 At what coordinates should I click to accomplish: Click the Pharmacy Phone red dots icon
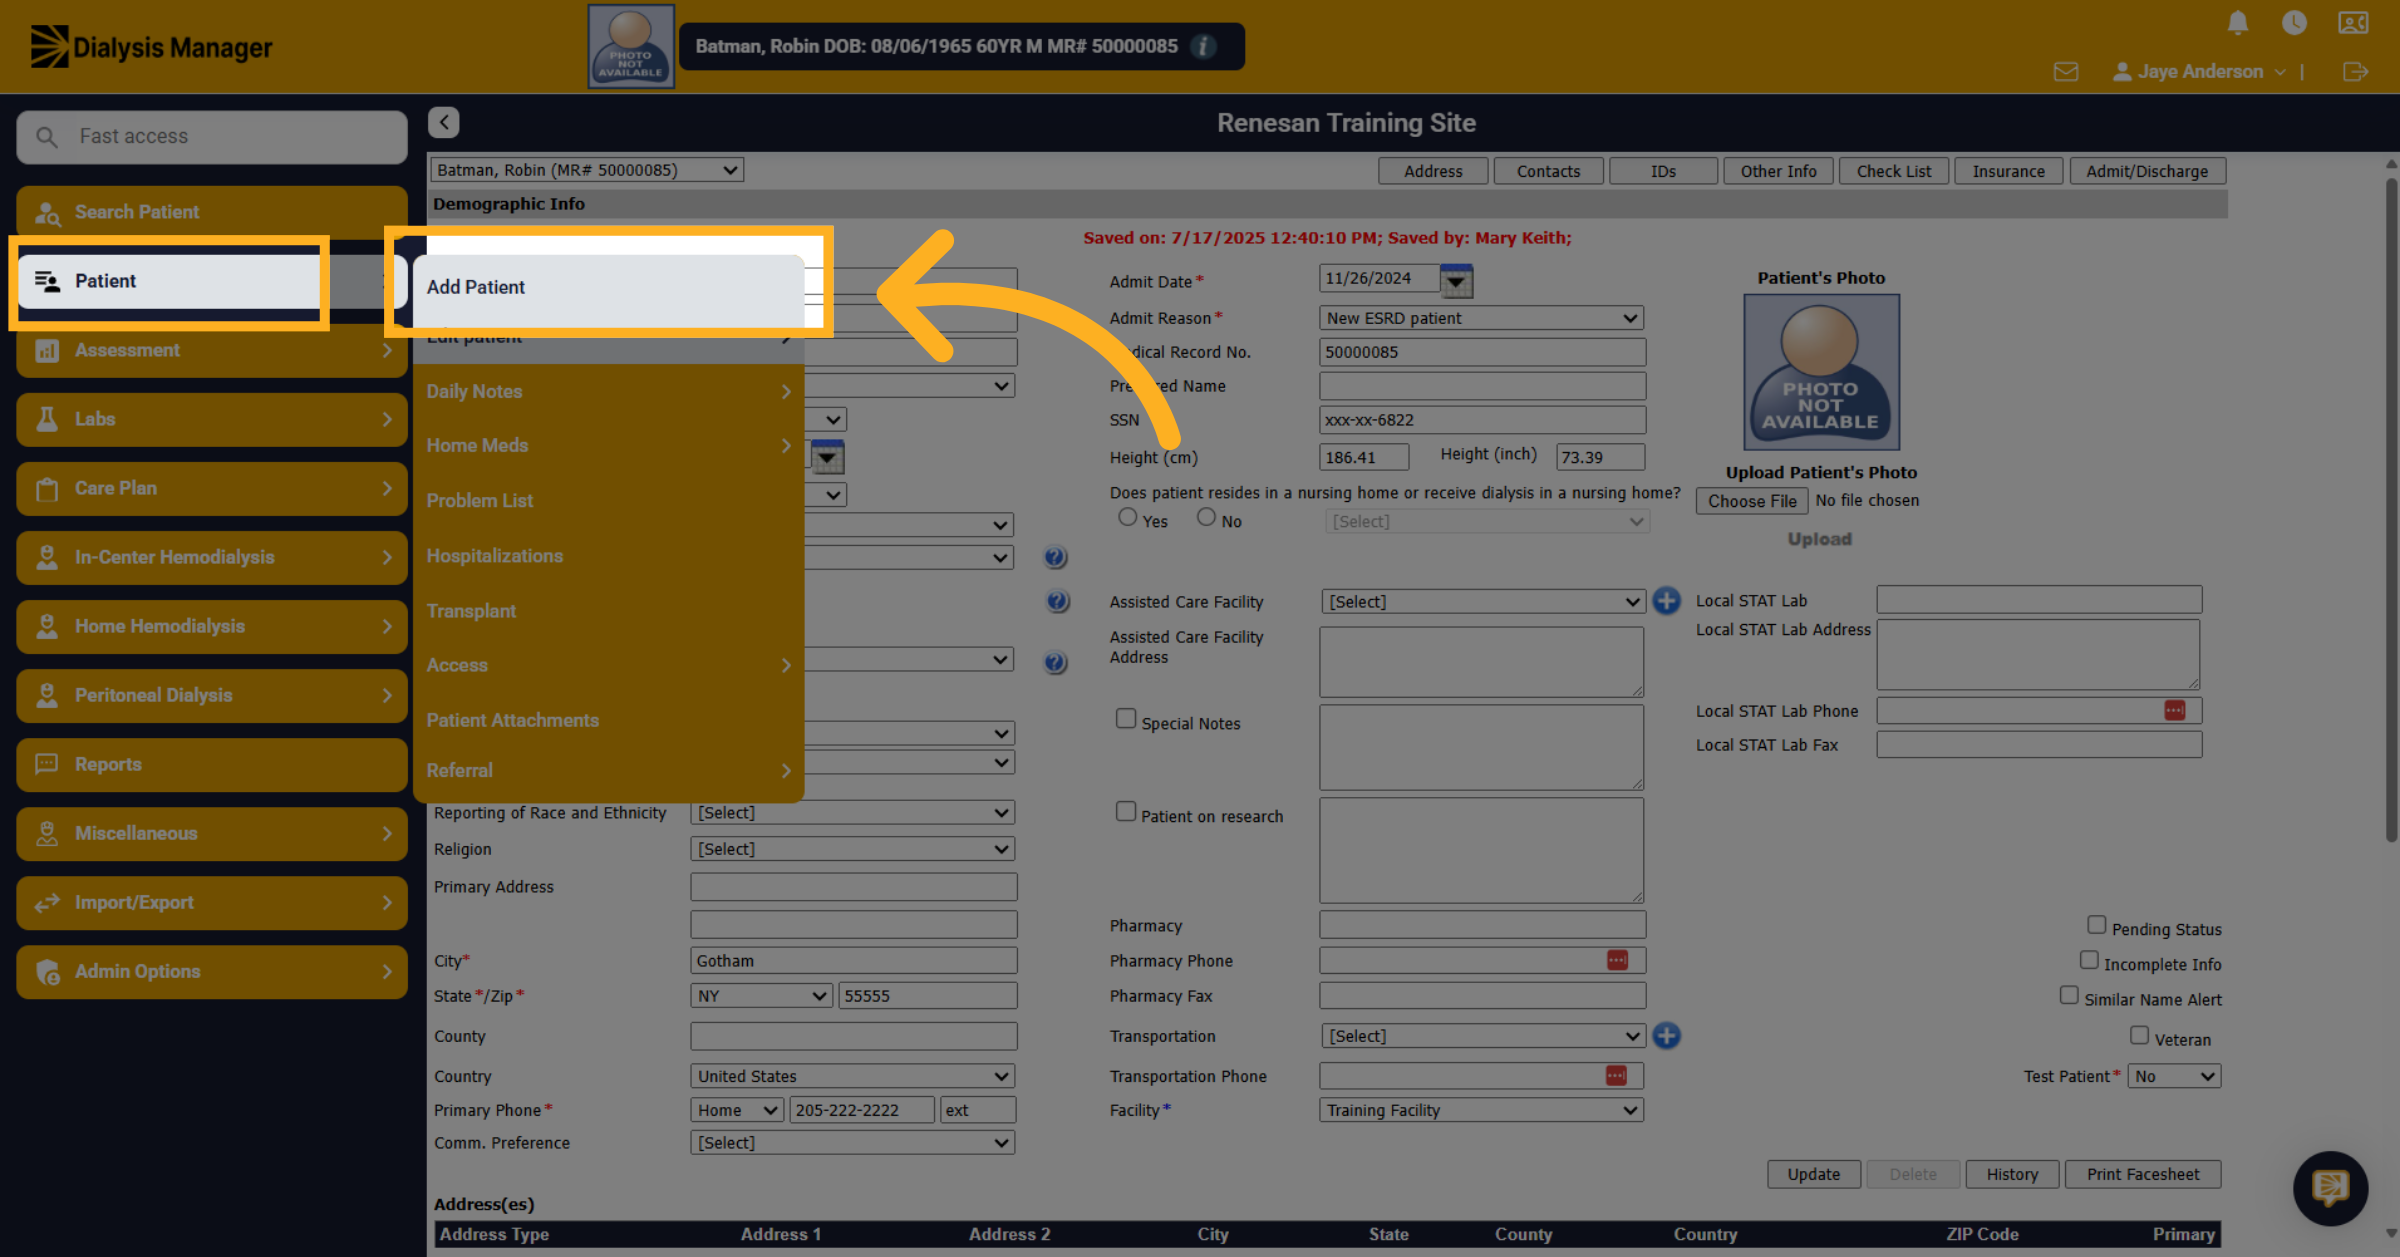[x=1617, y=960]
